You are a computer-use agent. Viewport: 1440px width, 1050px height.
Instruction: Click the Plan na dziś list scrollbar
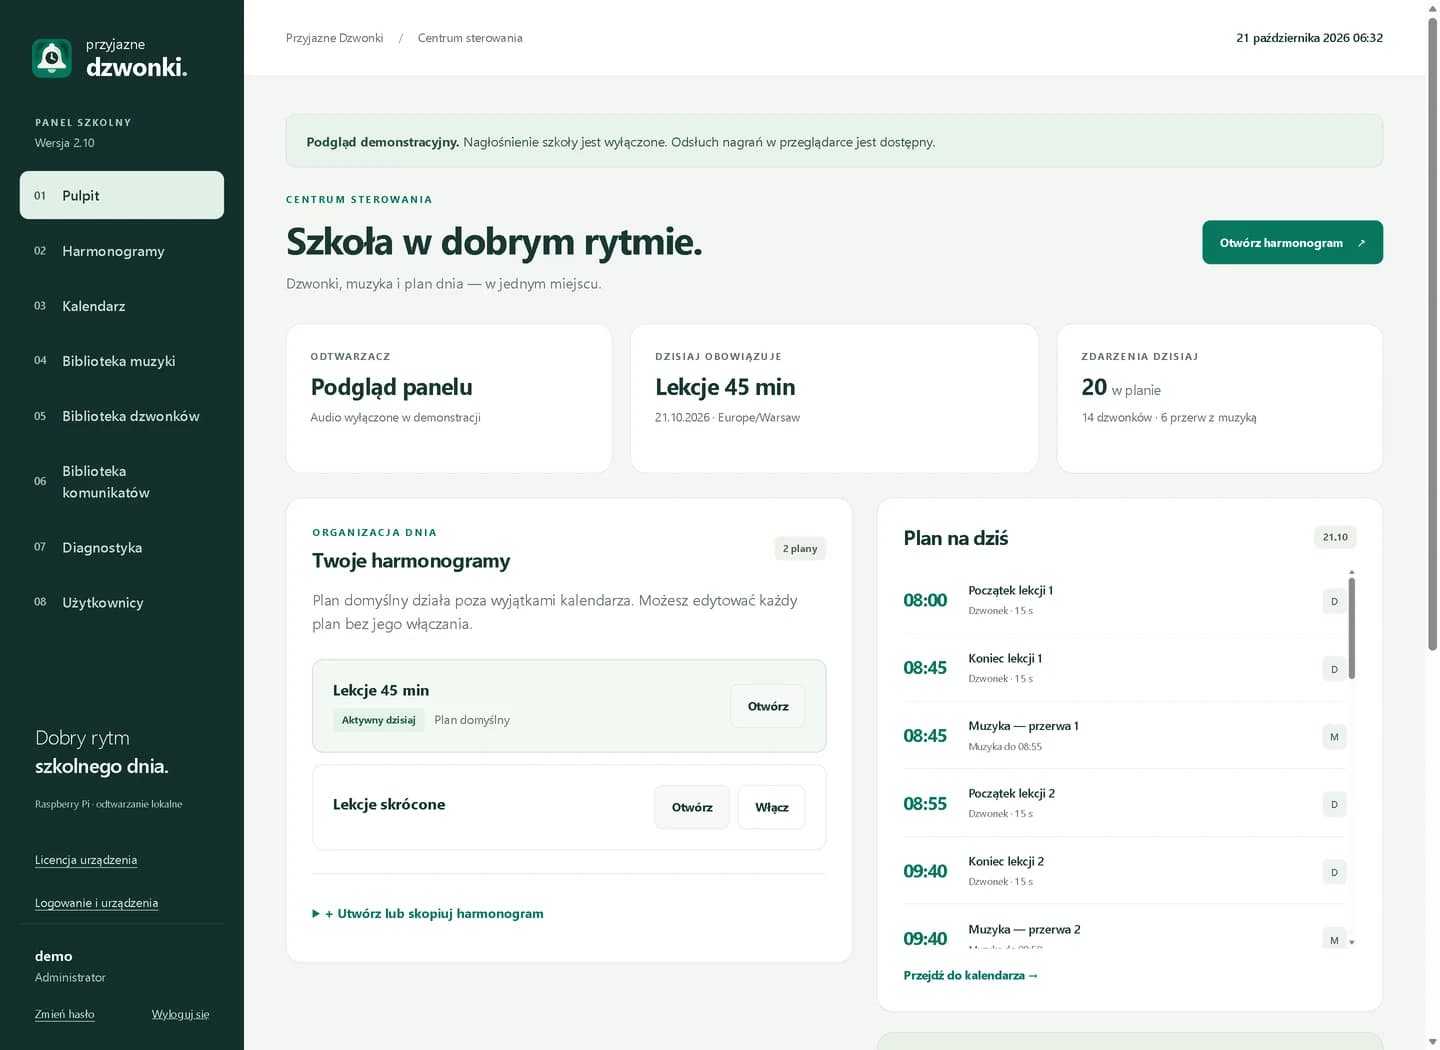point(1352,629)
